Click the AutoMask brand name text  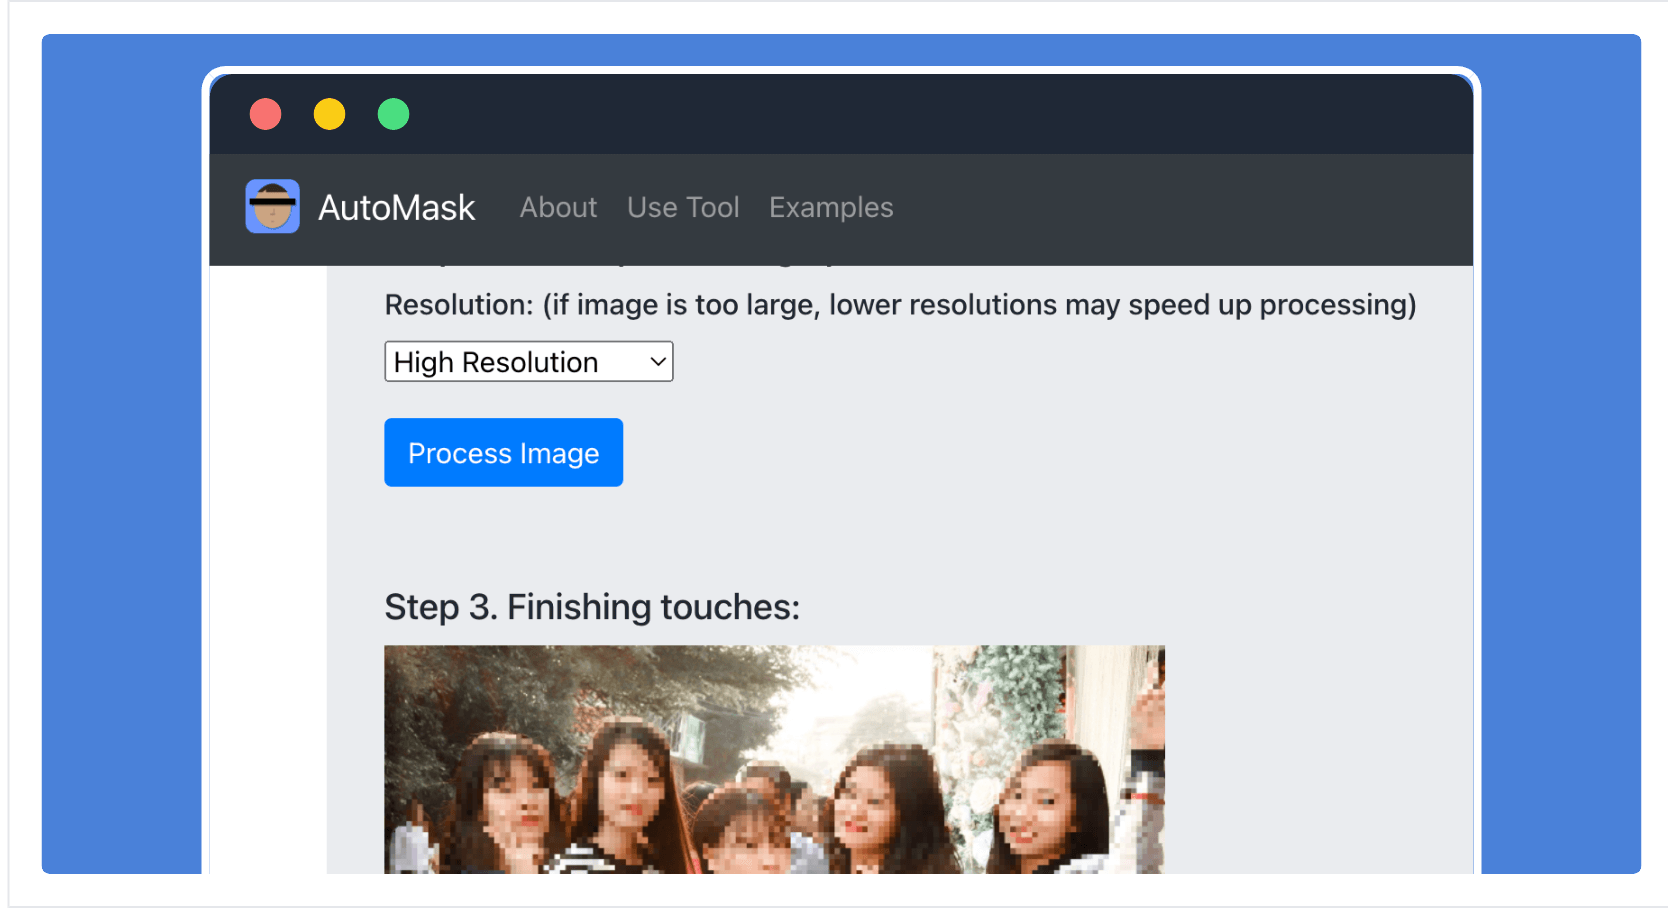(396, 208)
